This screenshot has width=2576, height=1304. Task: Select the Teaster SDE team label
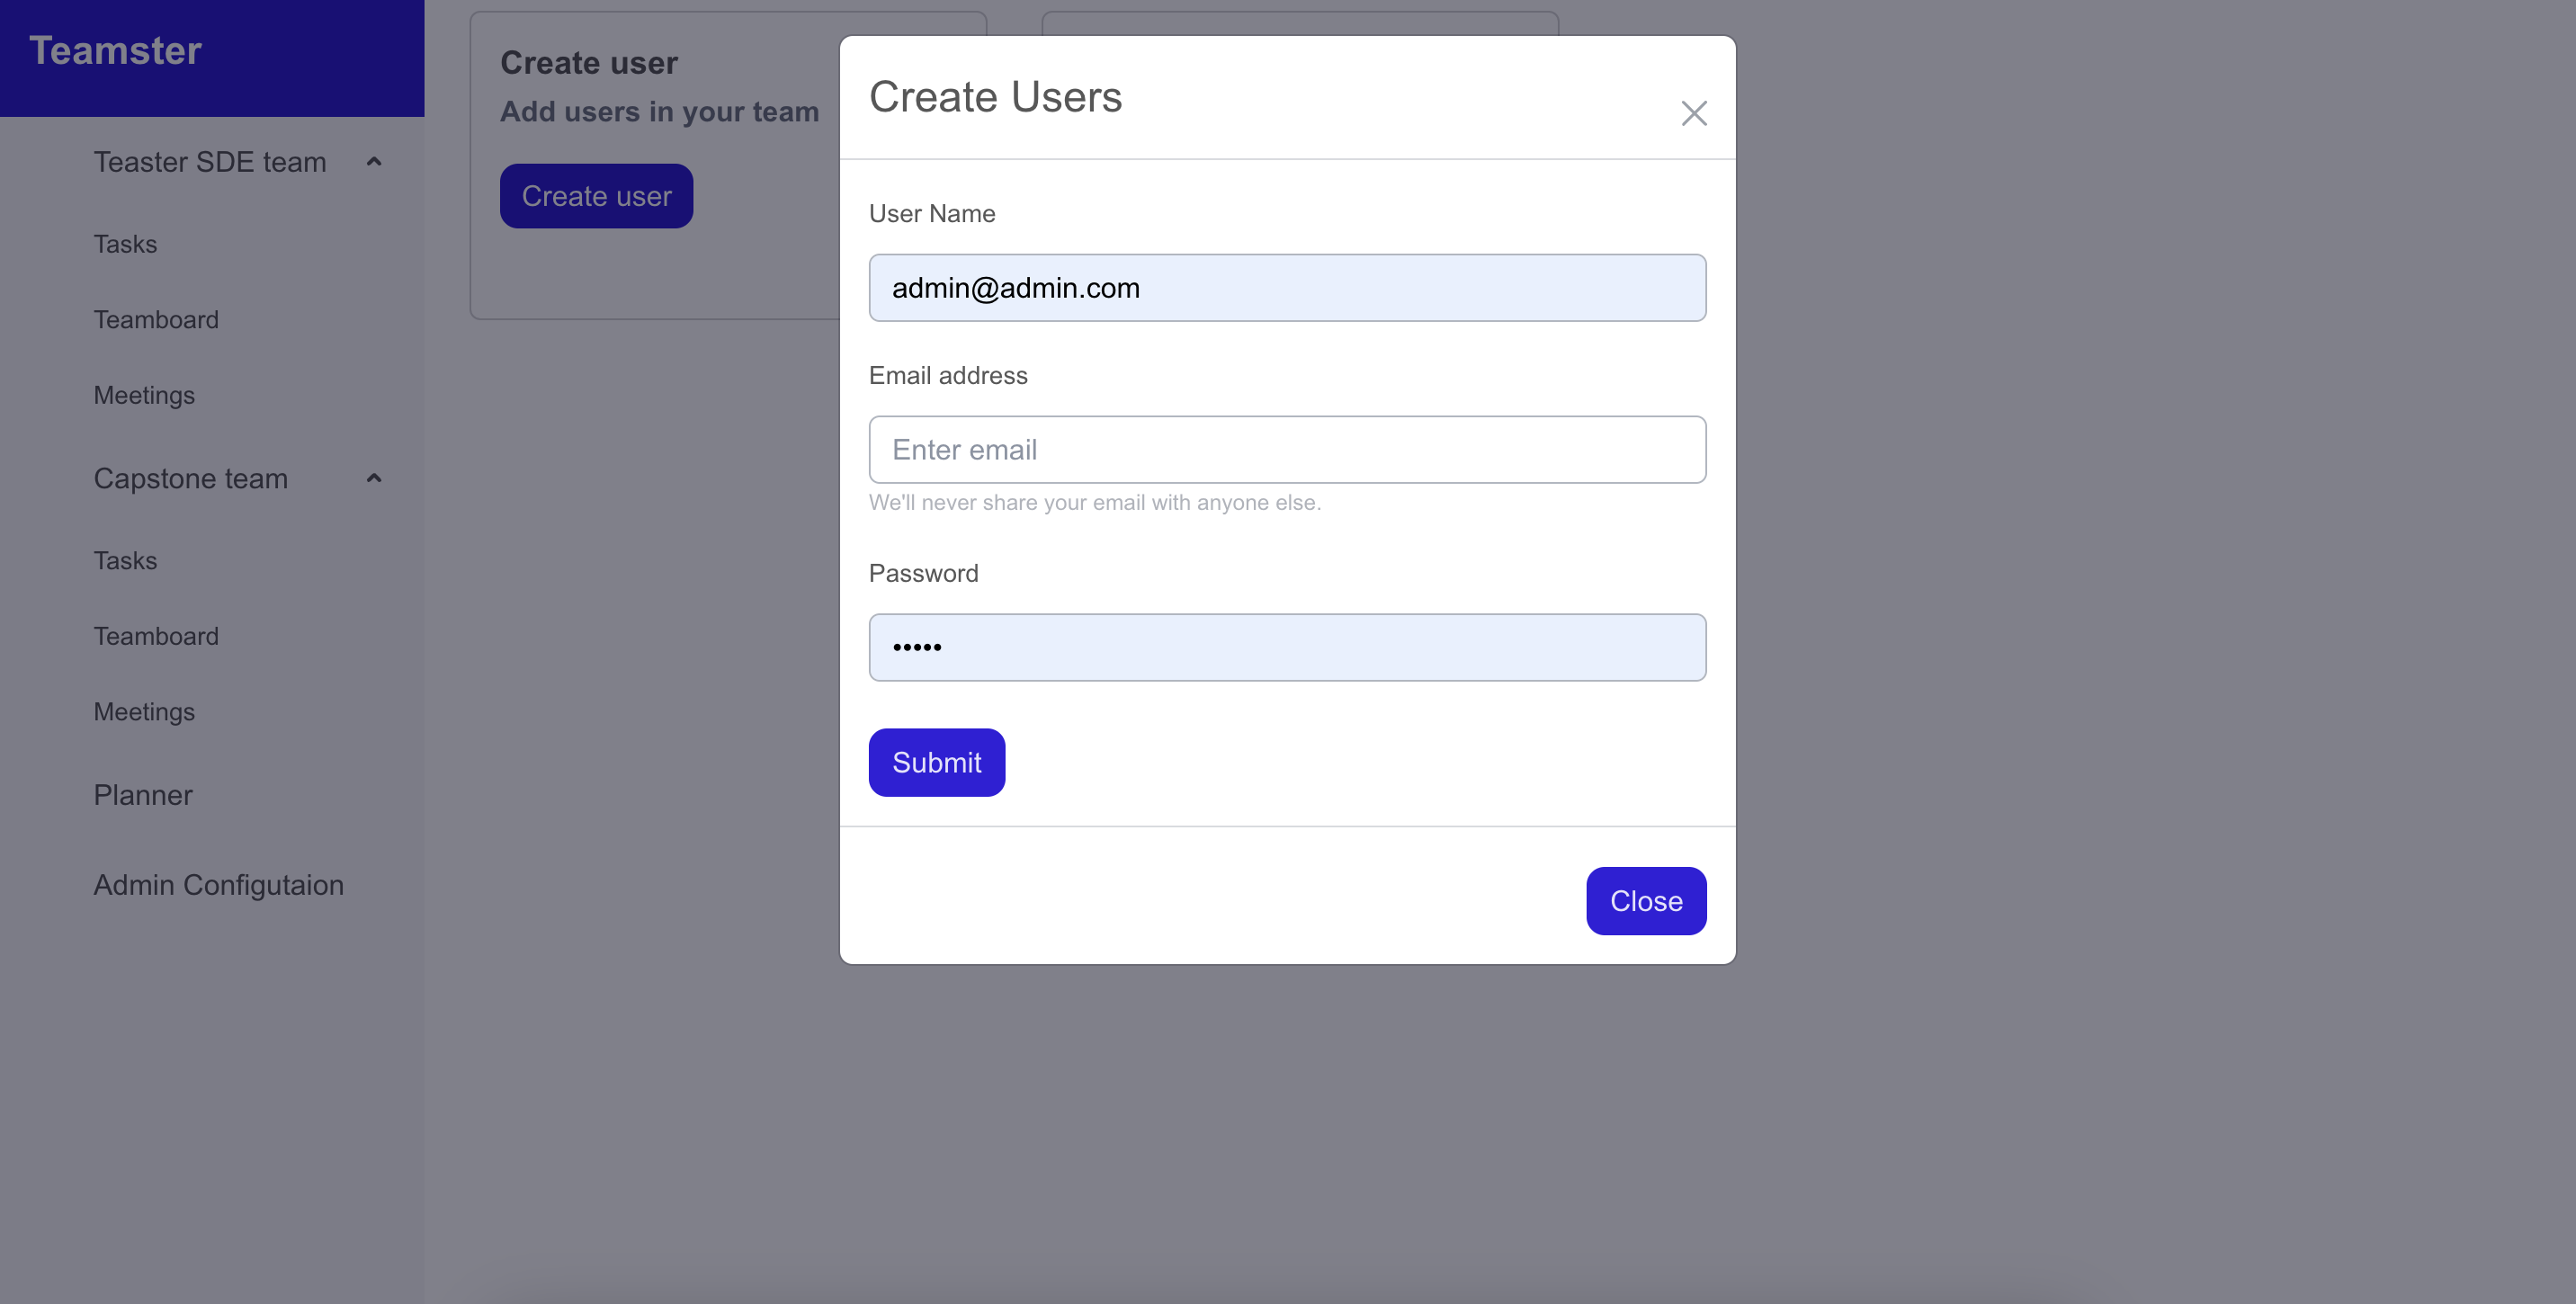(210, 162)
